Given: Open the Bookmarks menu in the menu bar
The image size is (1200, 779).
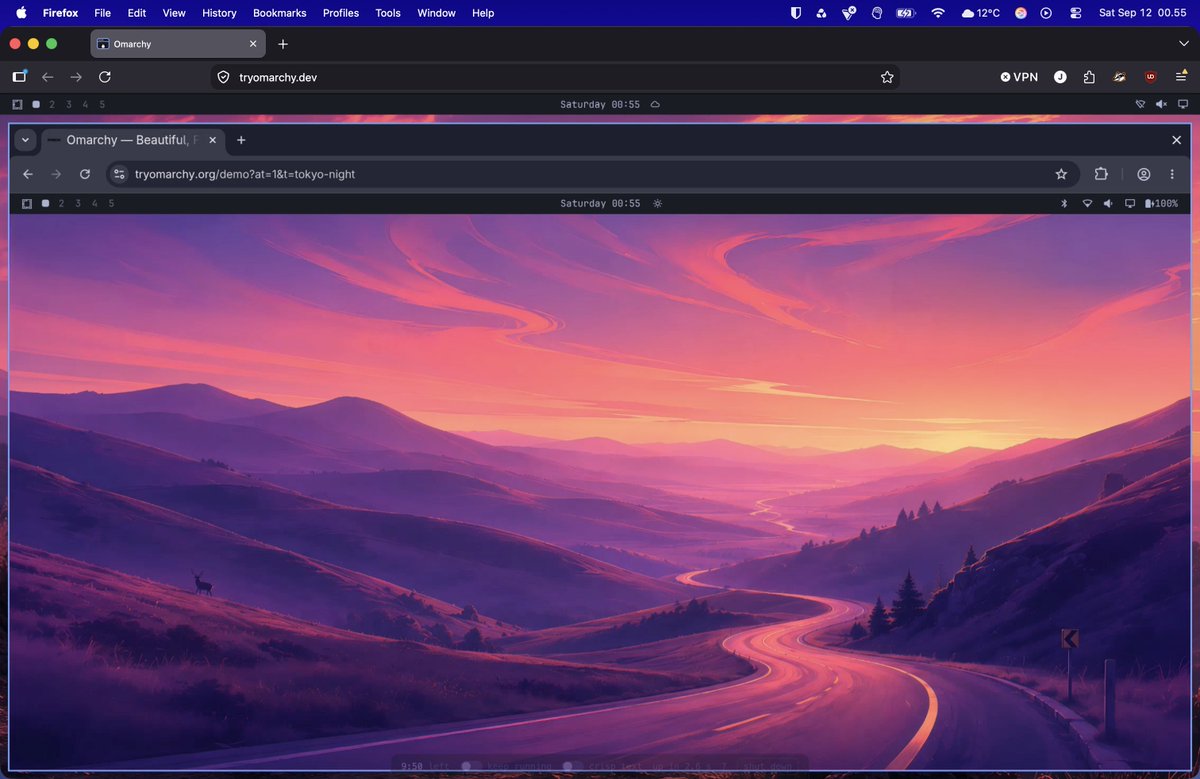Looking at the screenshot, I should [279, 13].
